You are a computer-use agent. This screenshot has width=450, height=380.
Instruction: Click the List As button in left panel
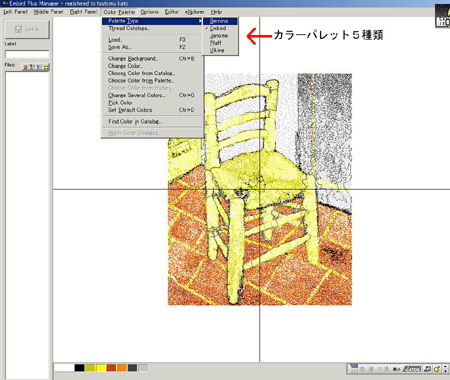(x=28, y=29)
